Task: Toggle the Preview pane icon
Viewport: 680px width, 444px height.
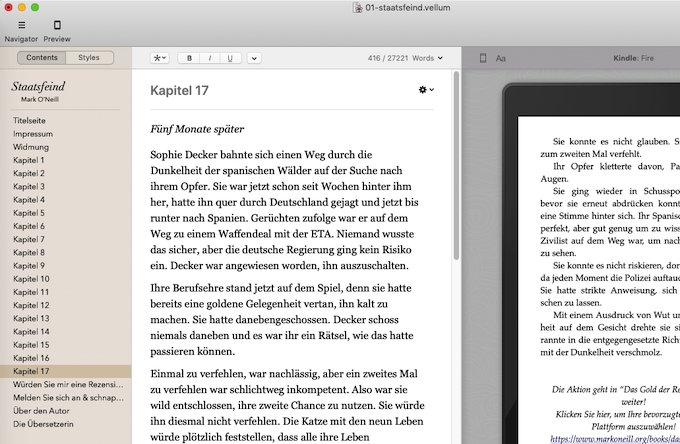Action: (x=57, y=25)
